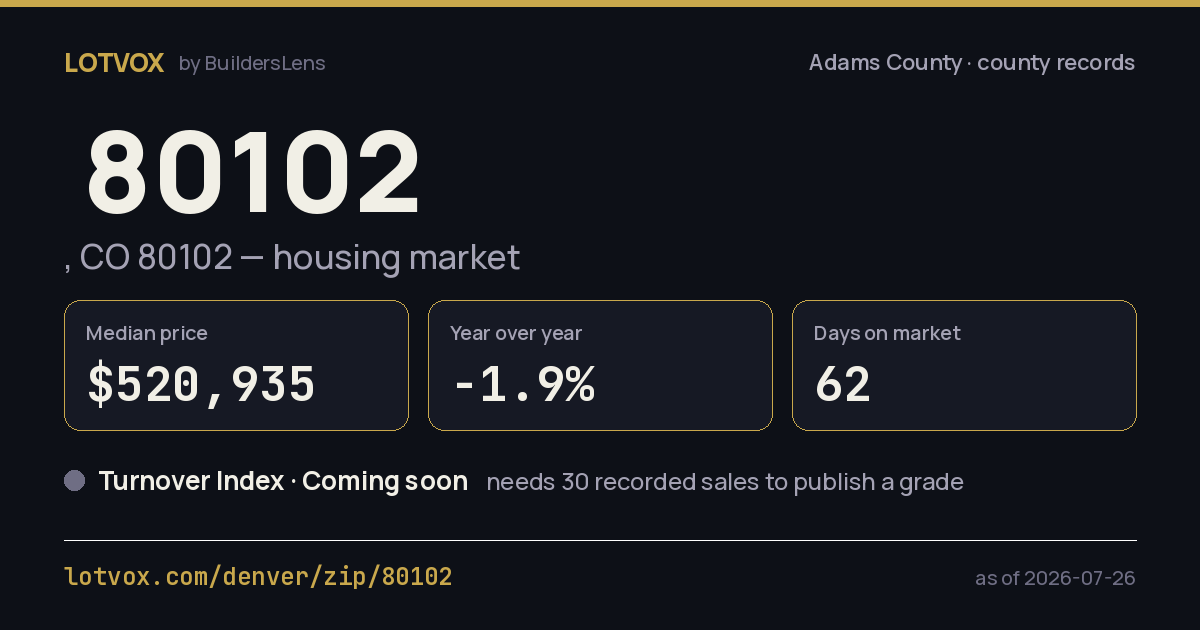Click the gold accent bar at top
Screen dimensions: 1200x630
coord(600,3)
